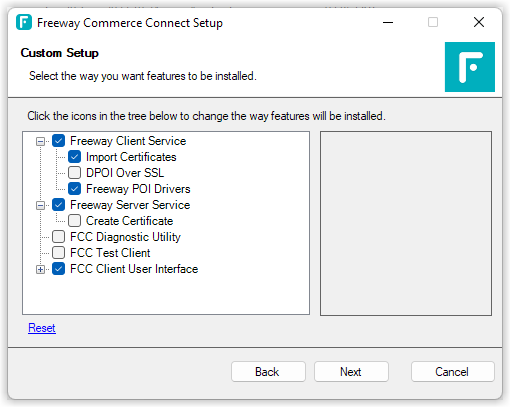Enable the DPOI Over SSL checkbox
The width and height of the screenshot is (511, 408).
pyautogui.click(x=74, y=173)
